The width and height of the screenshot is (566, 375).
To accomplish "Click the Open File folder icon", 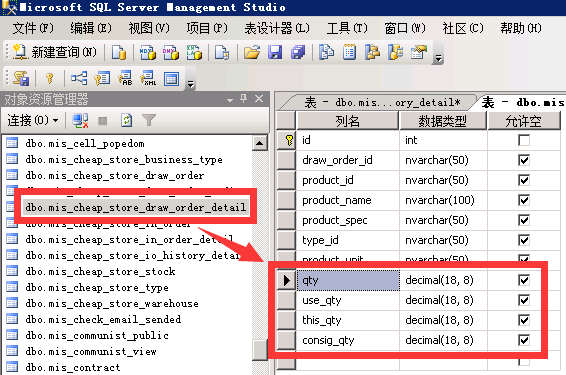I will [252, 53].
